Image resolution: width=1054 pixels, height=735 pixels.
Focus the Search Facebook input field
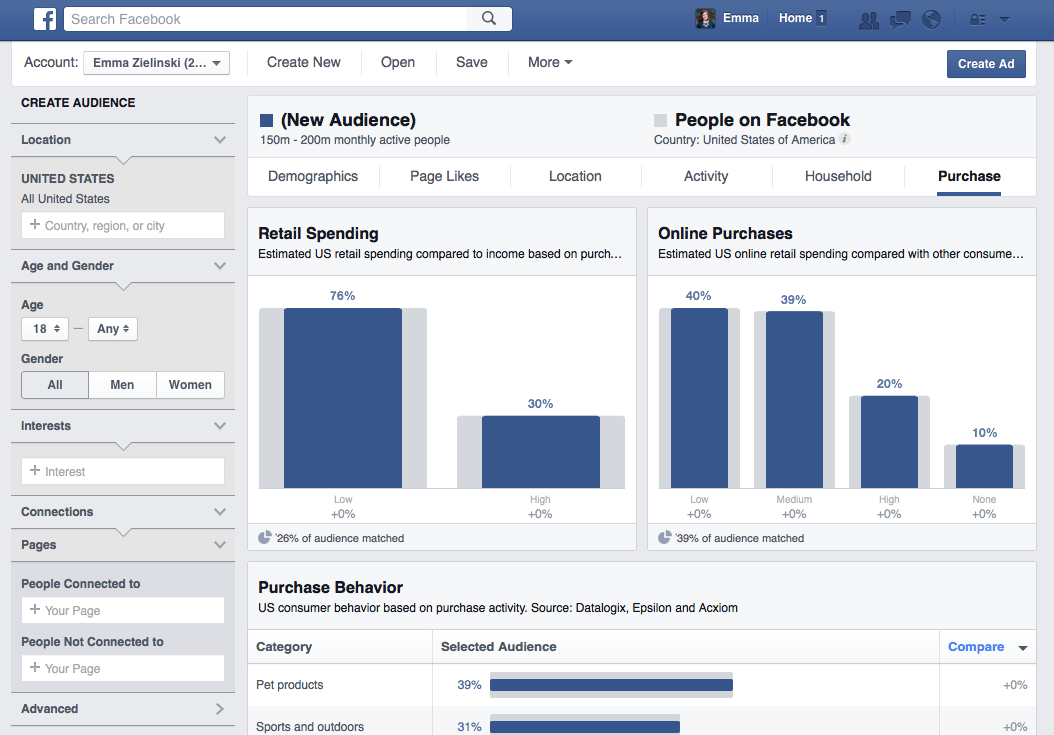pos(265,19)
